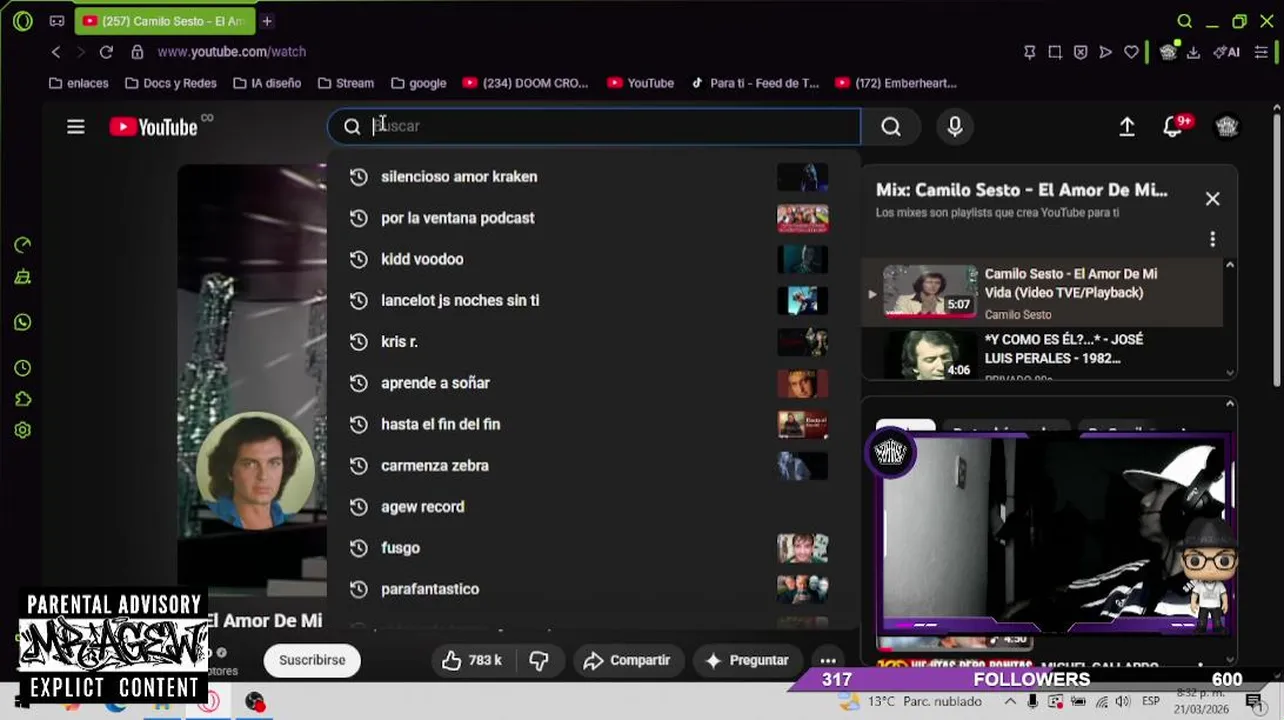Click the search magnifier button

tap(891, 127)
